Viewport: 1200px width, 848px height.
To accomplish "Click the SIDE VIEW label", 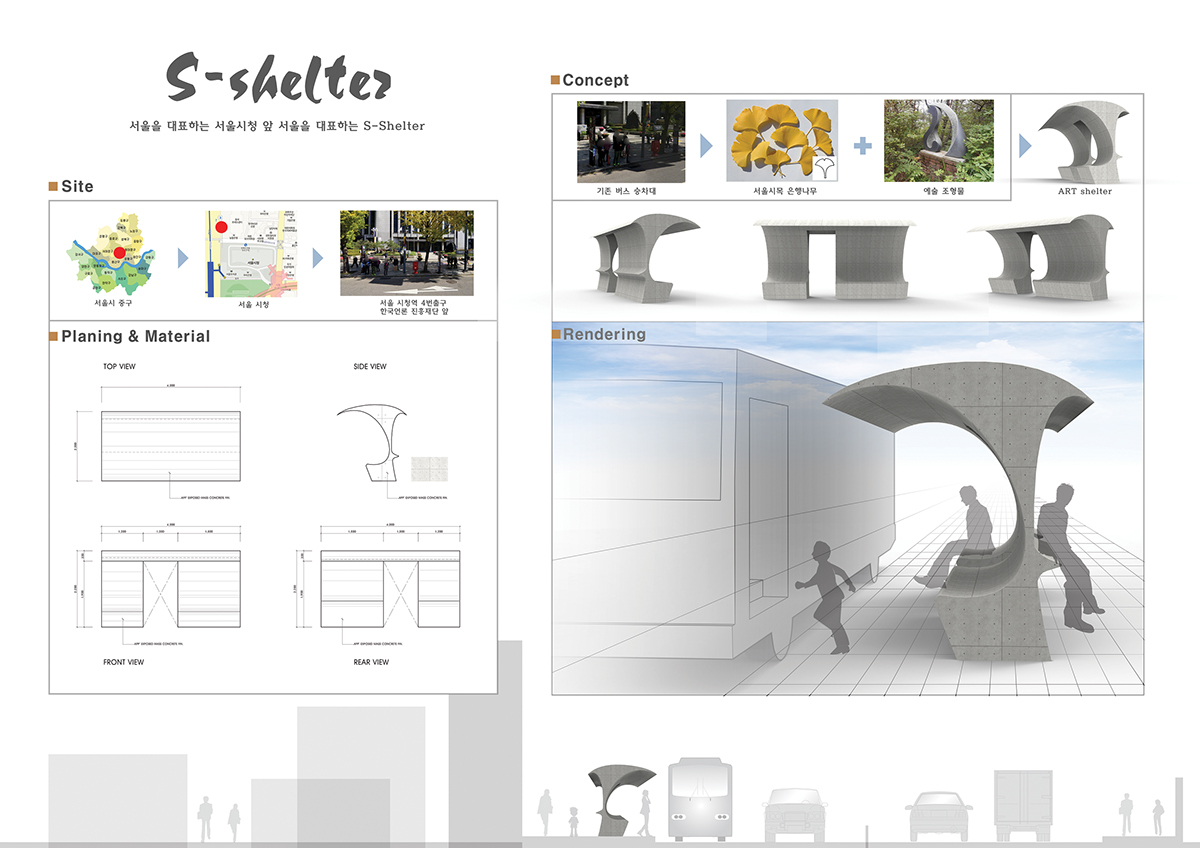I will click(369, 367).
